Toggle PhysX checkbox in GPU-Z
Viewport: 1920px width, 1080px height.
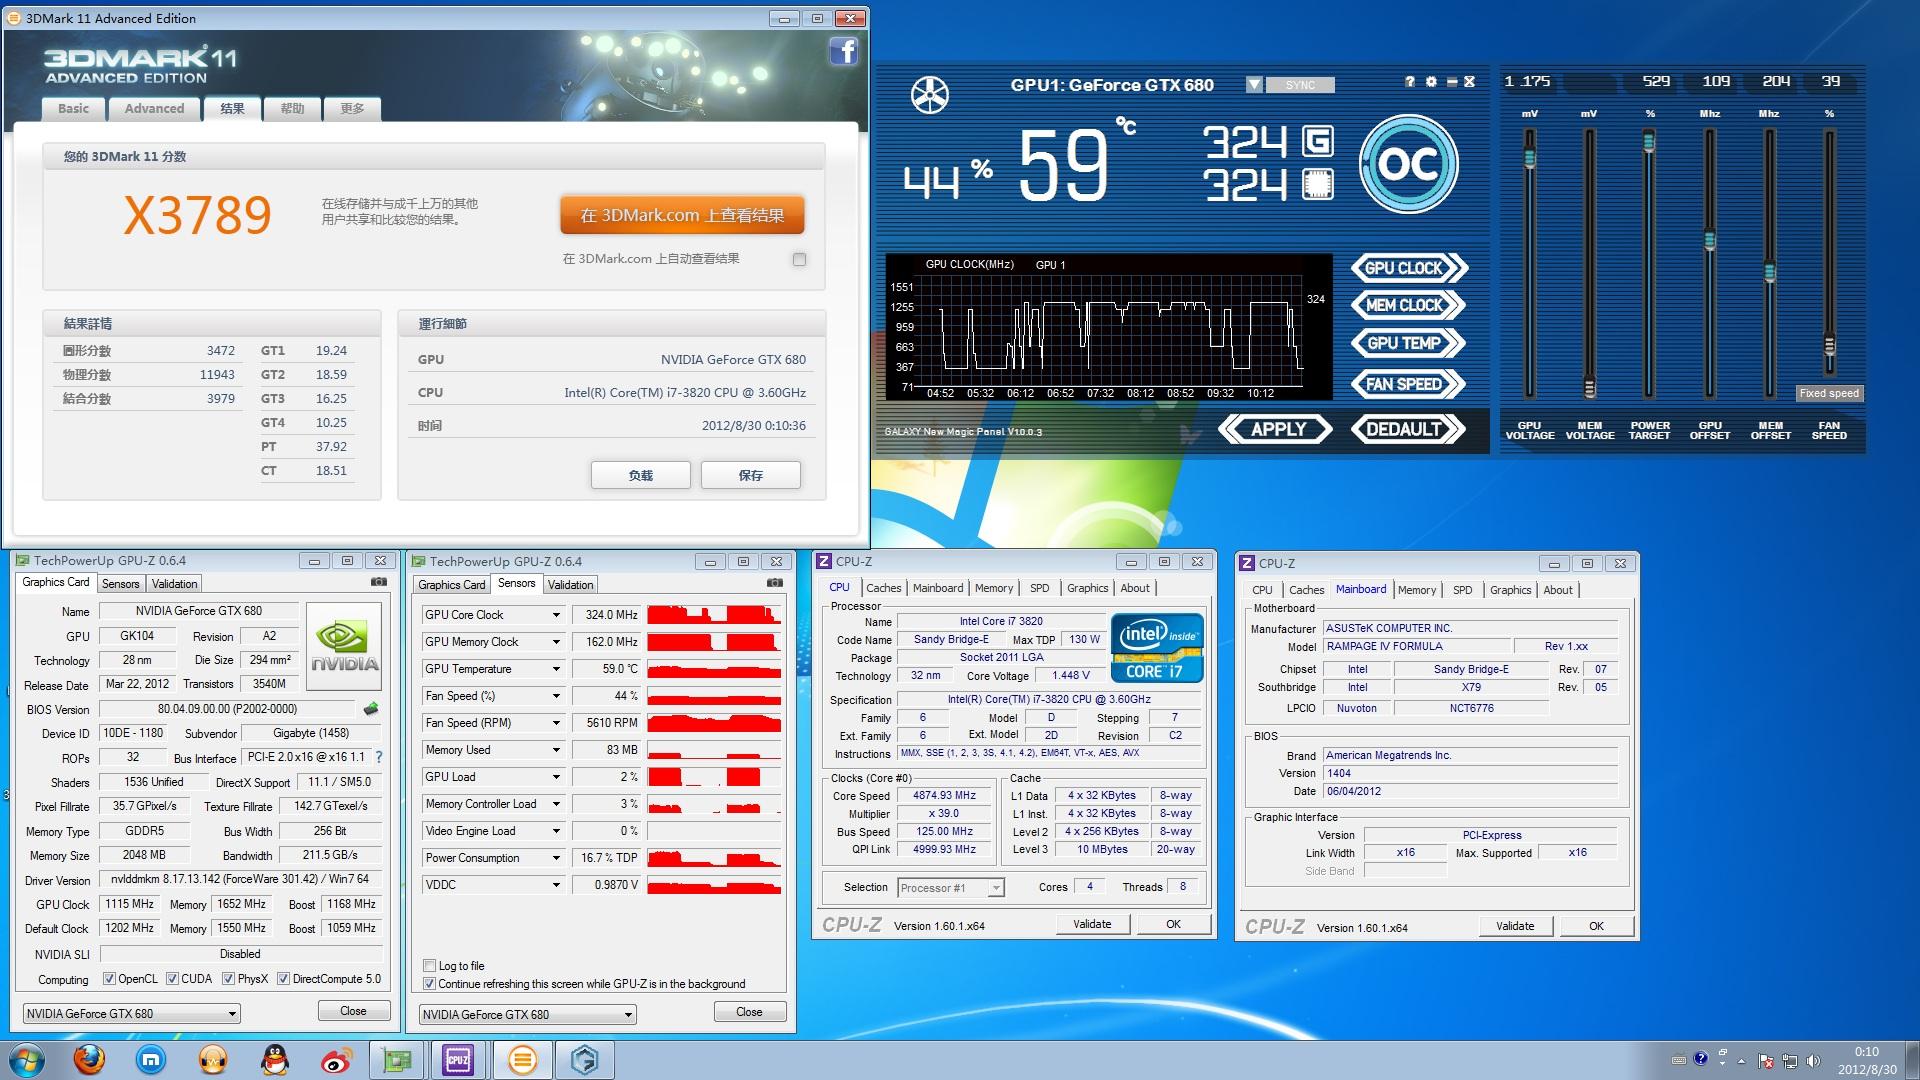point(229,979)
